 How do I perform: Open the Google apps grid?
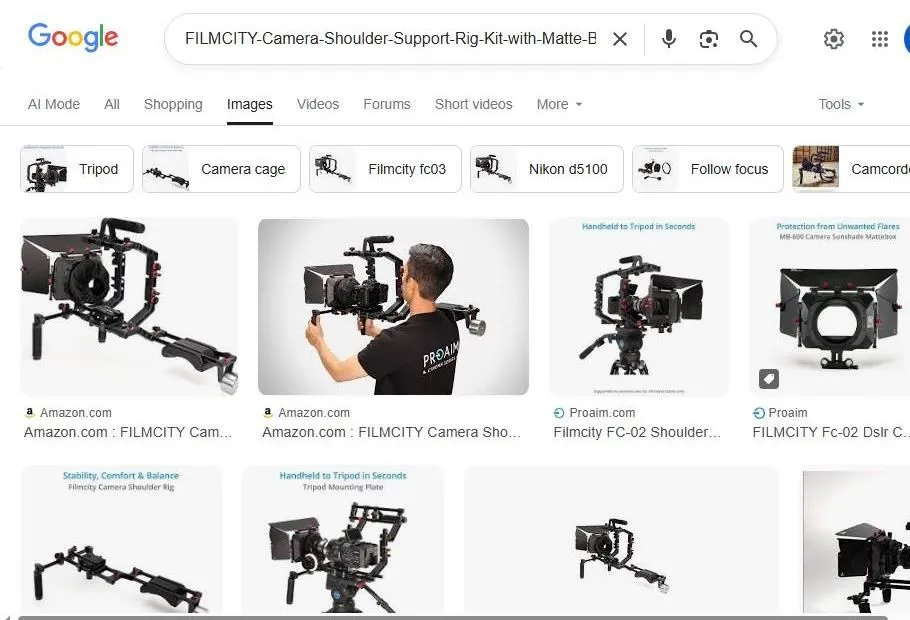[x=879, y=39]
